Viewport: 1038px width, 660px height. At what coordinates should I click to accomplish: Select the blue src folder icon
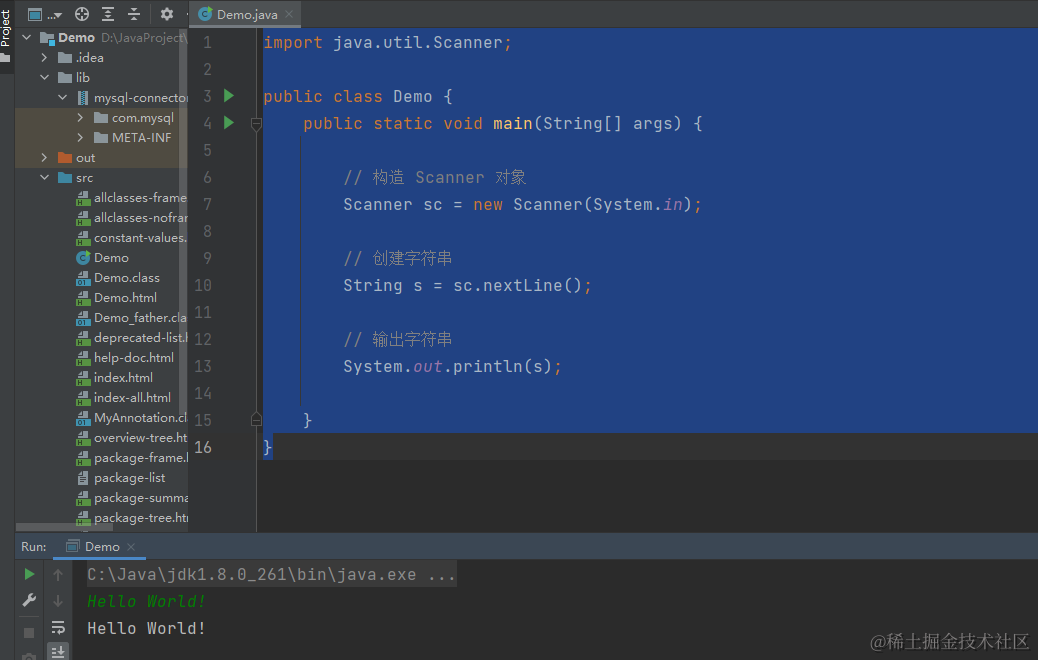click(x=65, y=177)
